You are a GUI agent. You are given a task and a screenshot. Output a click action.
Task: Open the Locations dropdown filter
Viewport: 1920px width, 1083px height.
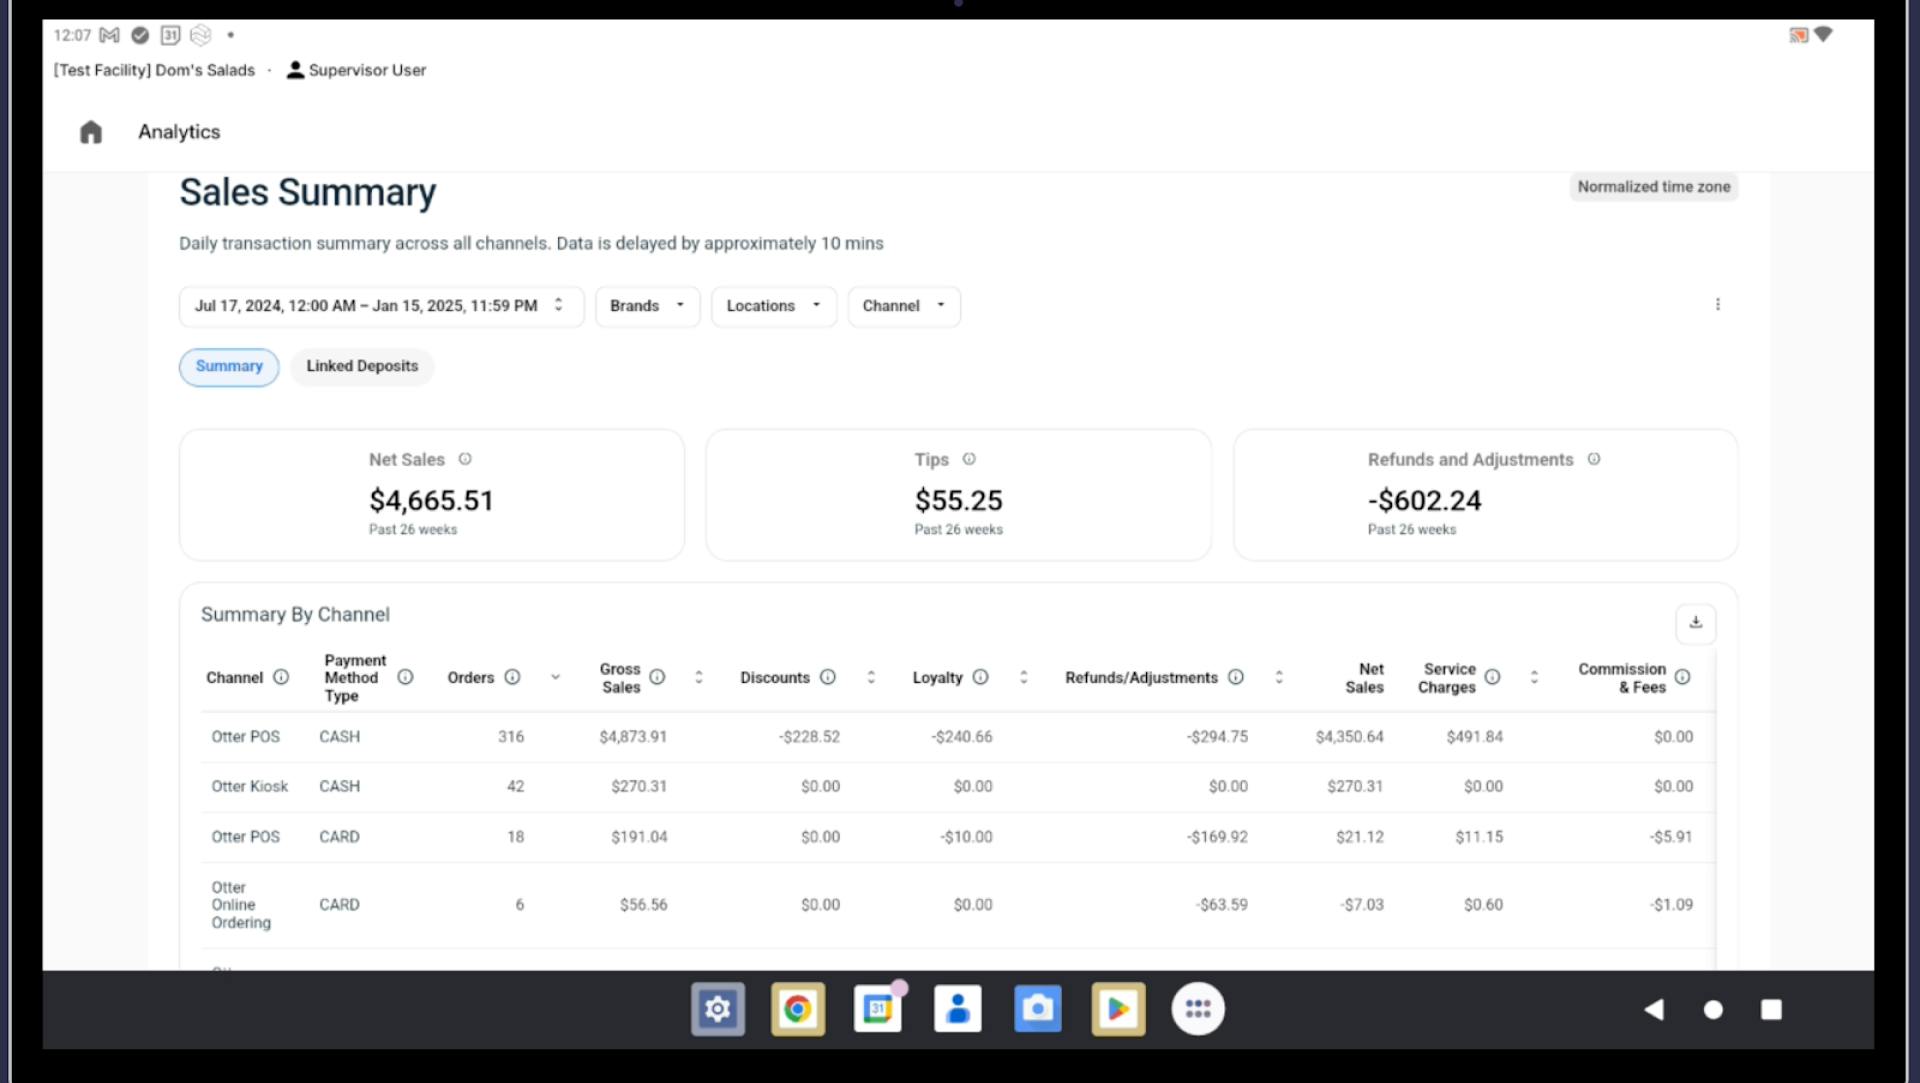(773, 306)
